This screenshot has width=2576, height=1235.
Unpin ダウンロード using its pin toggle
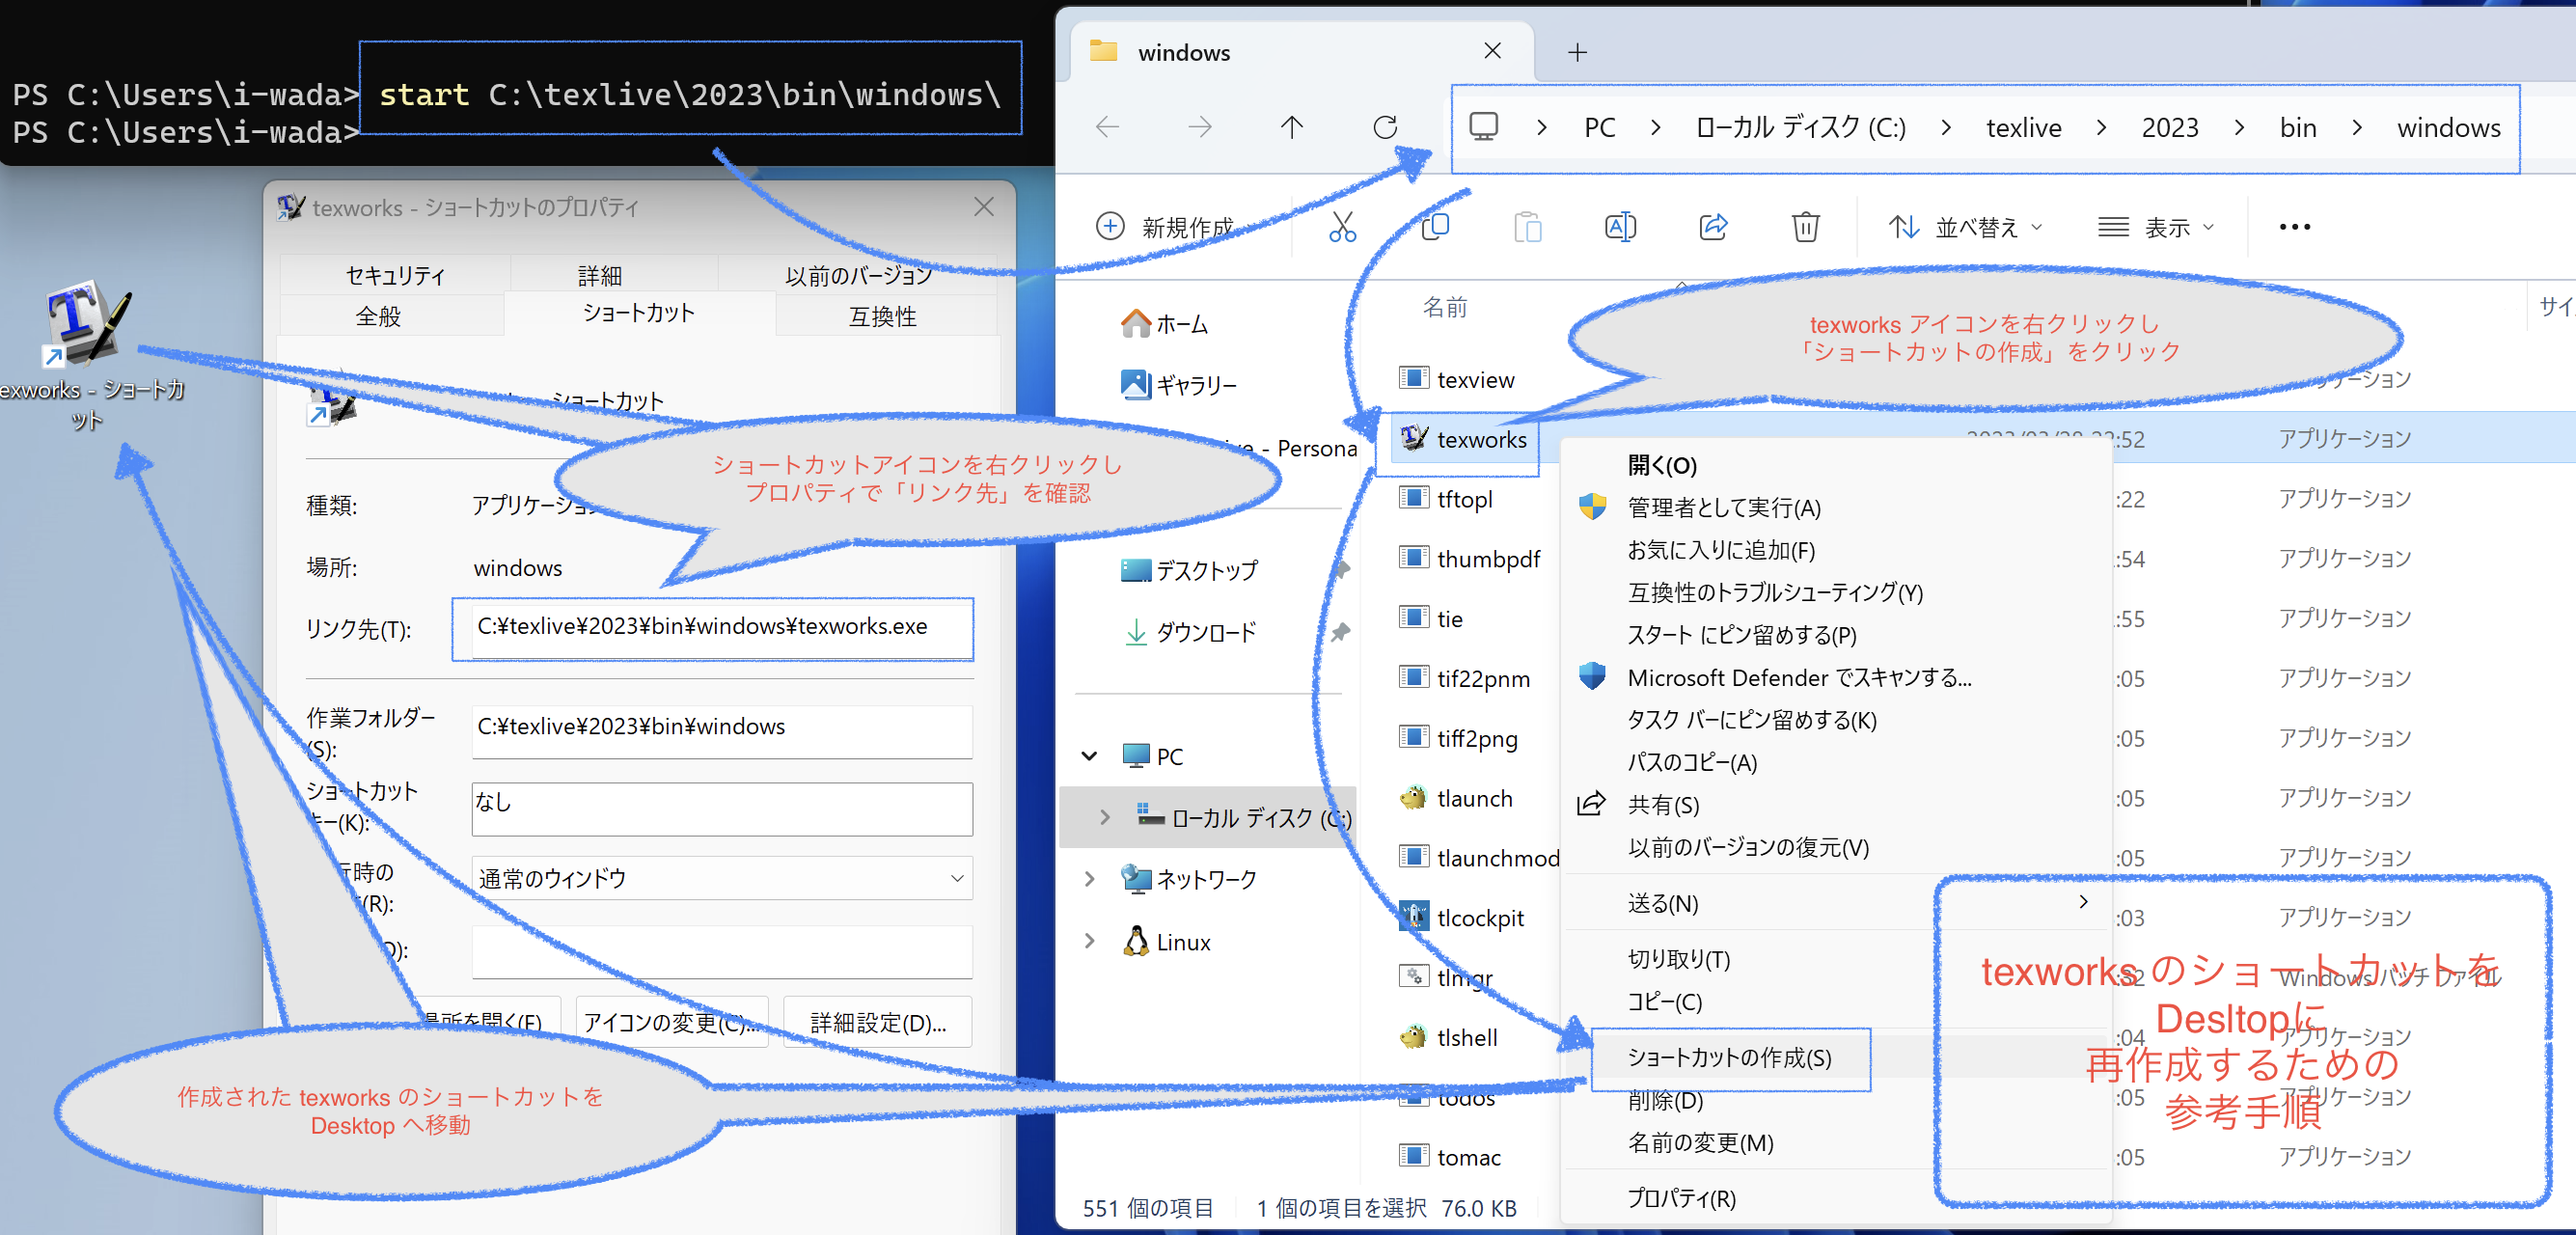coord(1340,632)
